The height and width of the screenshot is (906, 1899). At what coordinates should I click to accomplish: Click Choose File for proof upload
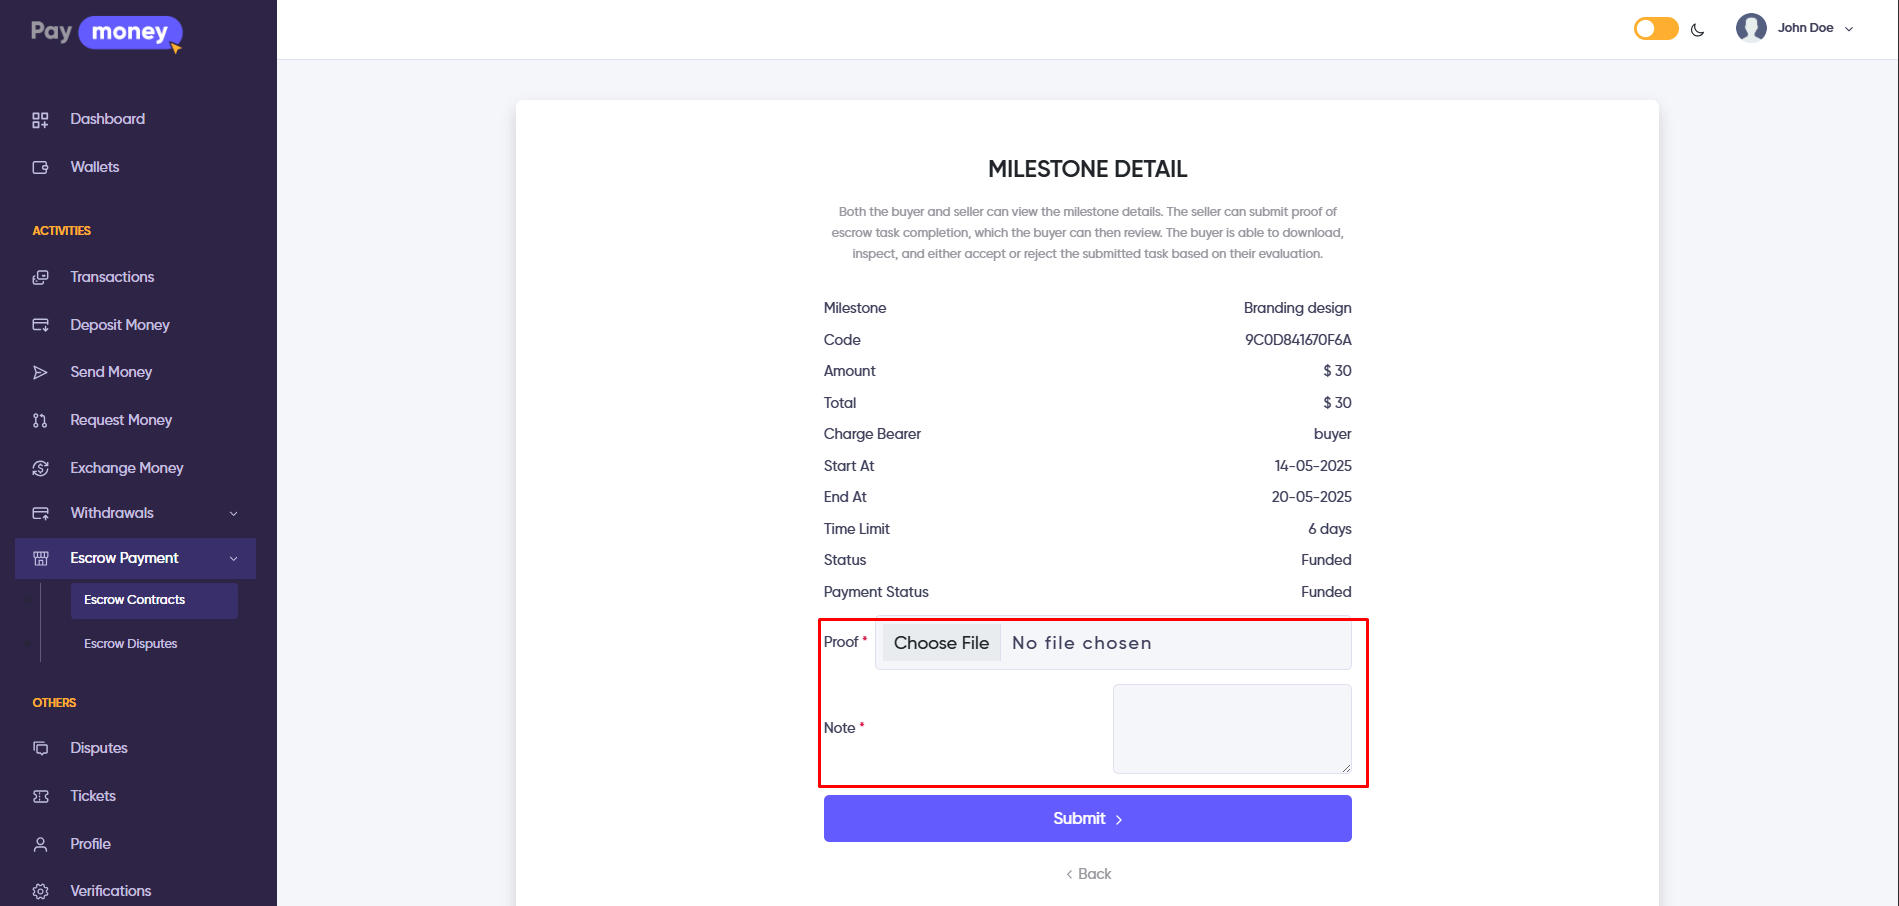(941, 643)
